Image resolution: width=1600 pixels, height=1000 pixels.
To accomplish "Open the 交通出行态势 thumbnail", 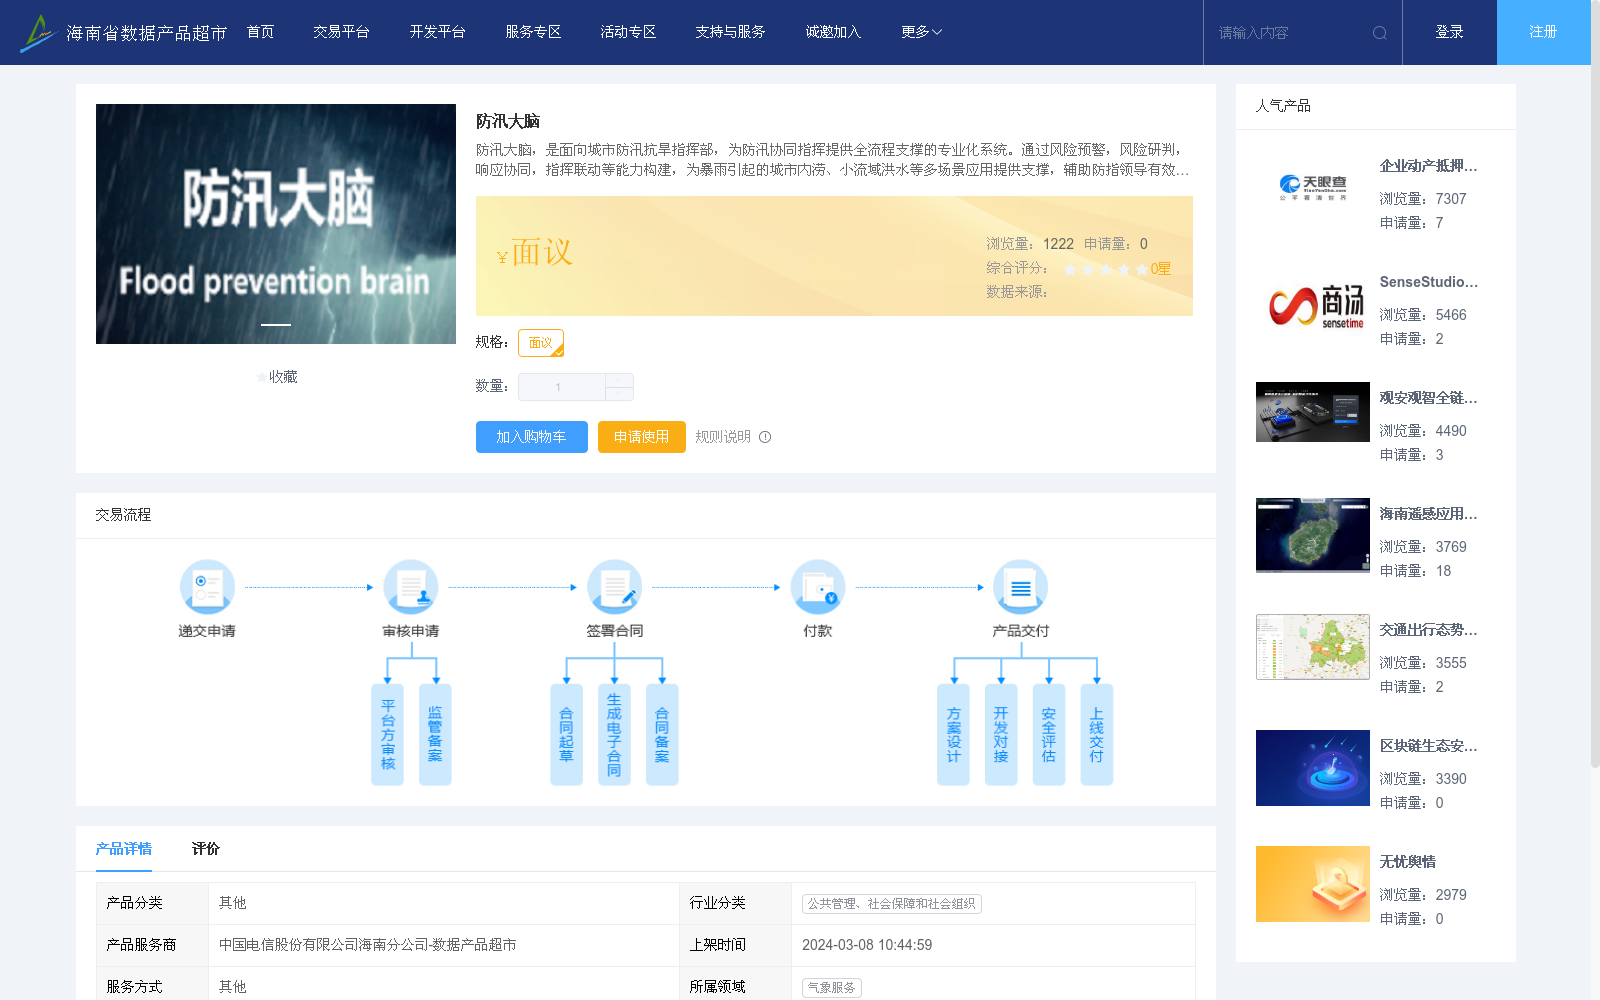I will point(1313,647).
